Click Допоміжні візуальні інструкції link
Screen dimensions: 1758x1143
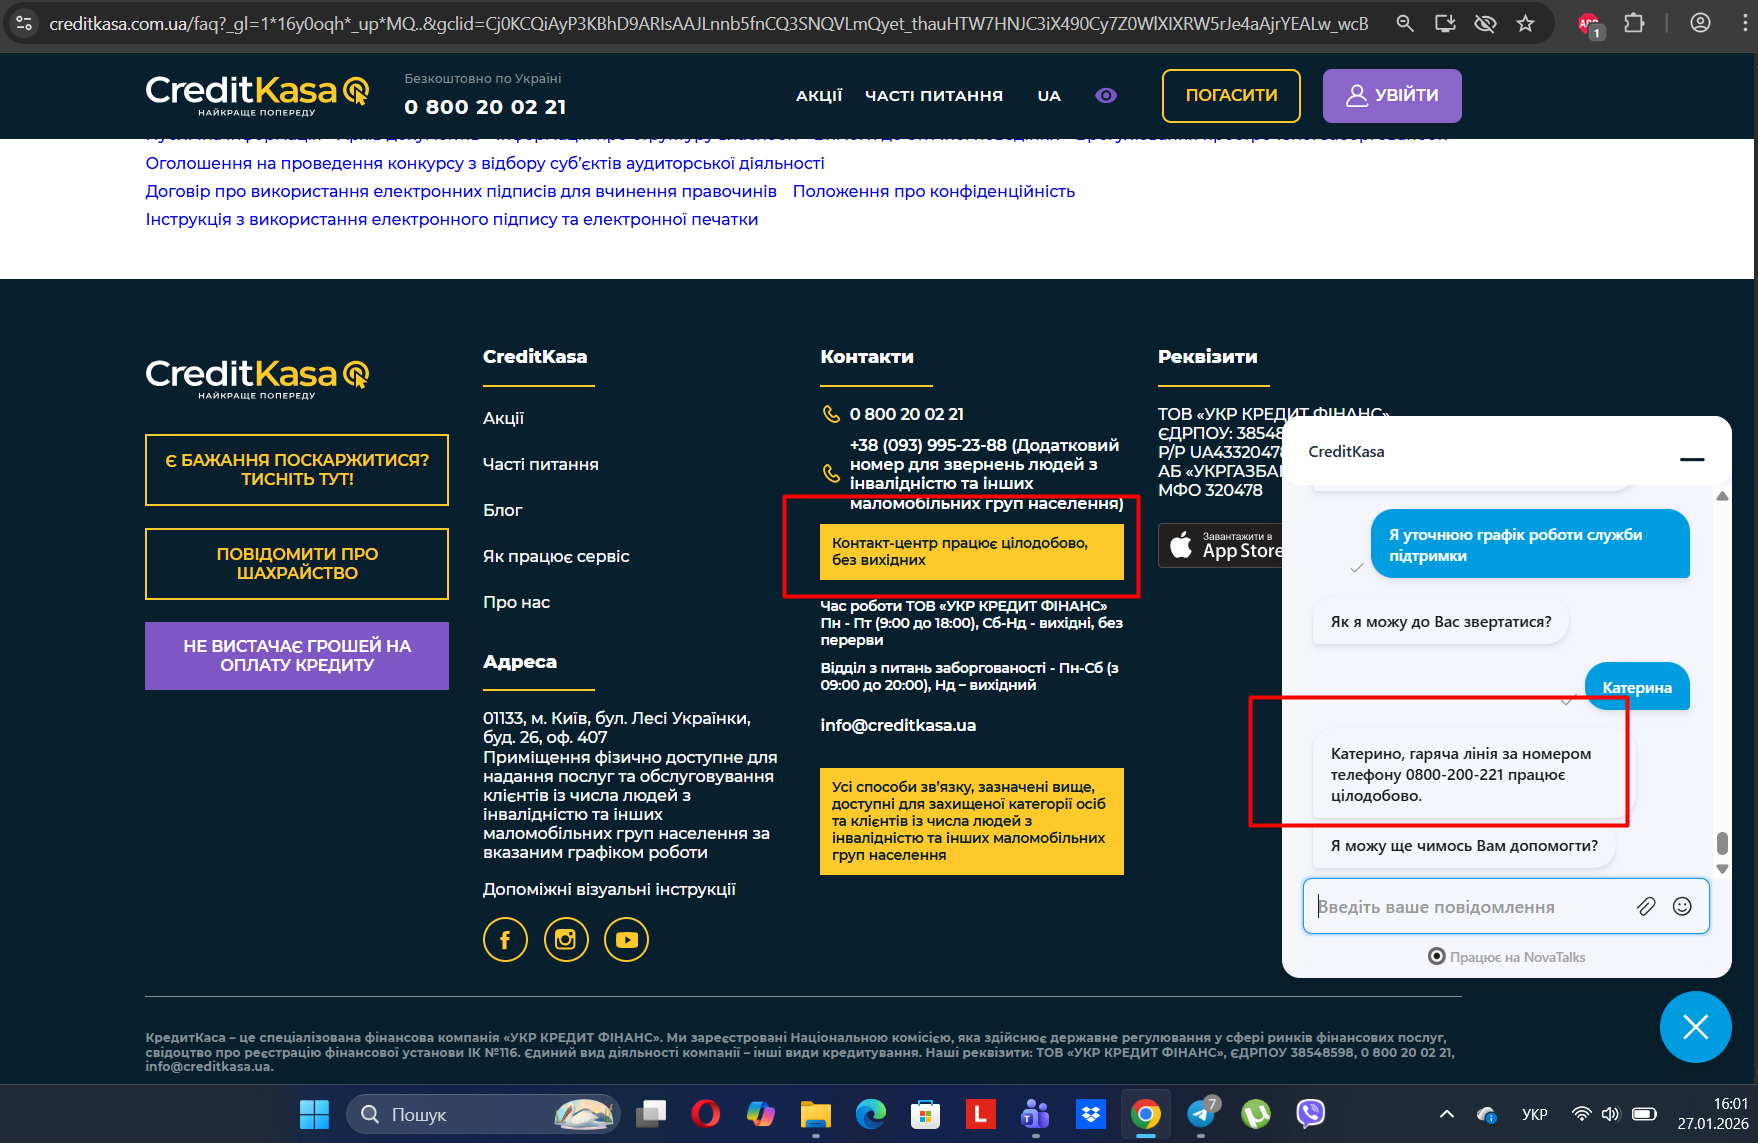pos(609,889)
